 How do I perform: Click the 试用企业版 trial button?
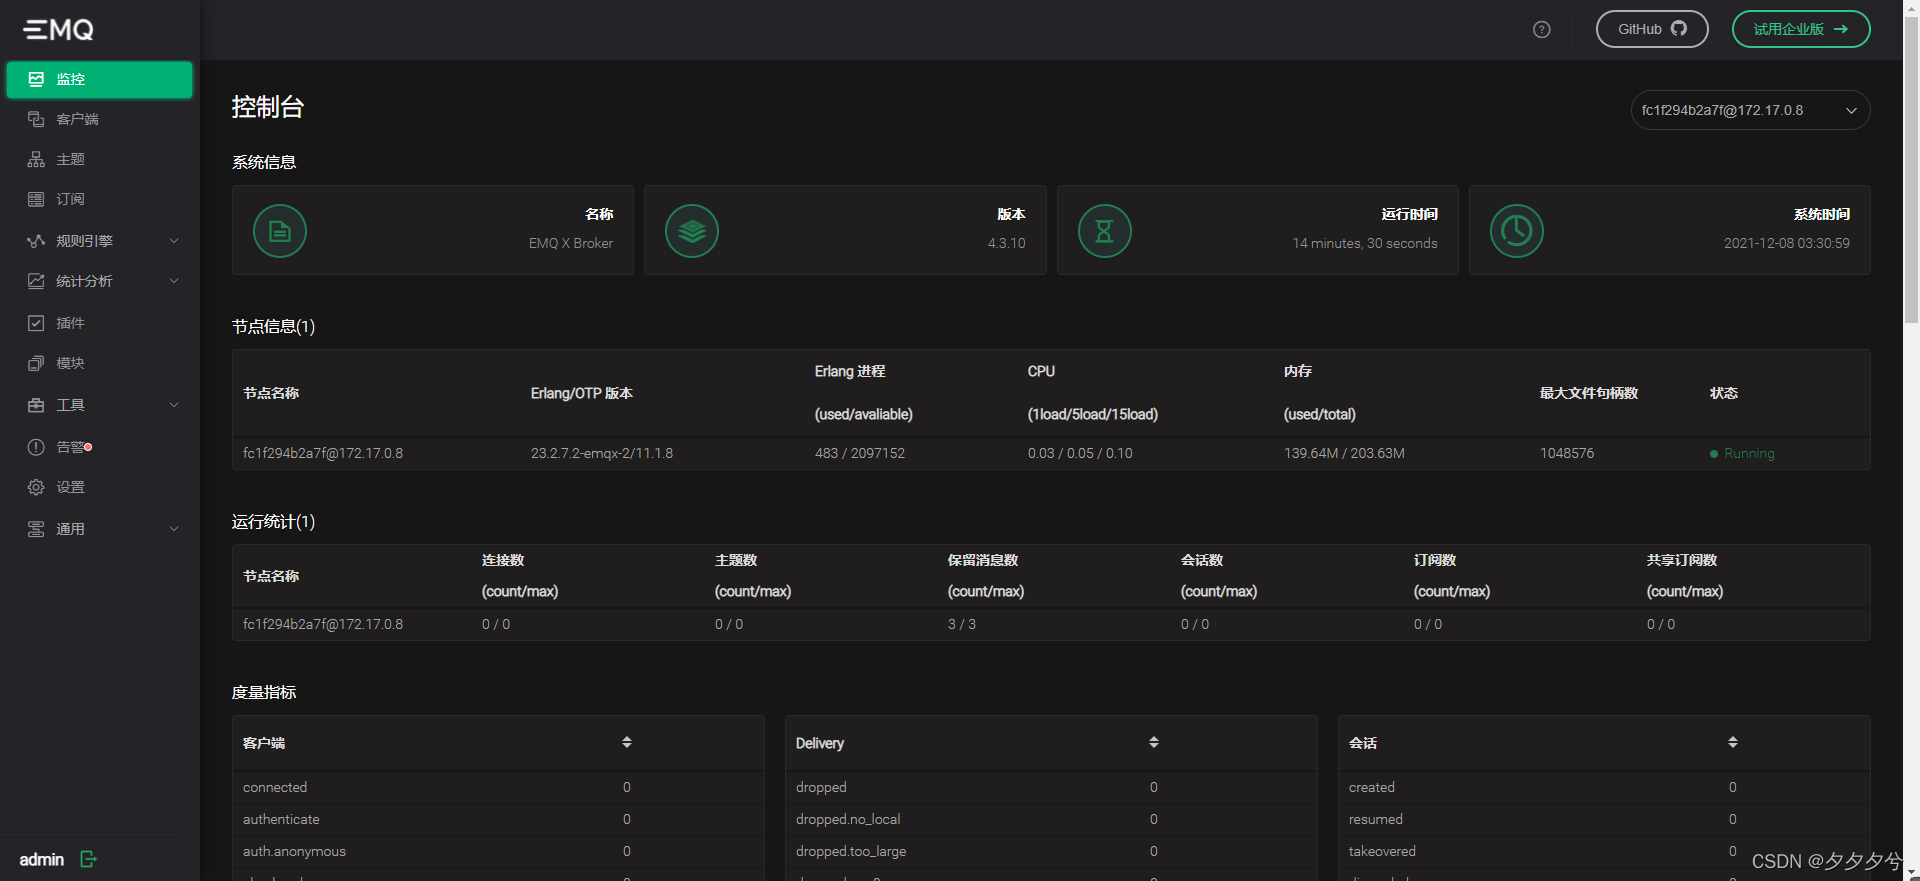click(x=1801, y=29)
